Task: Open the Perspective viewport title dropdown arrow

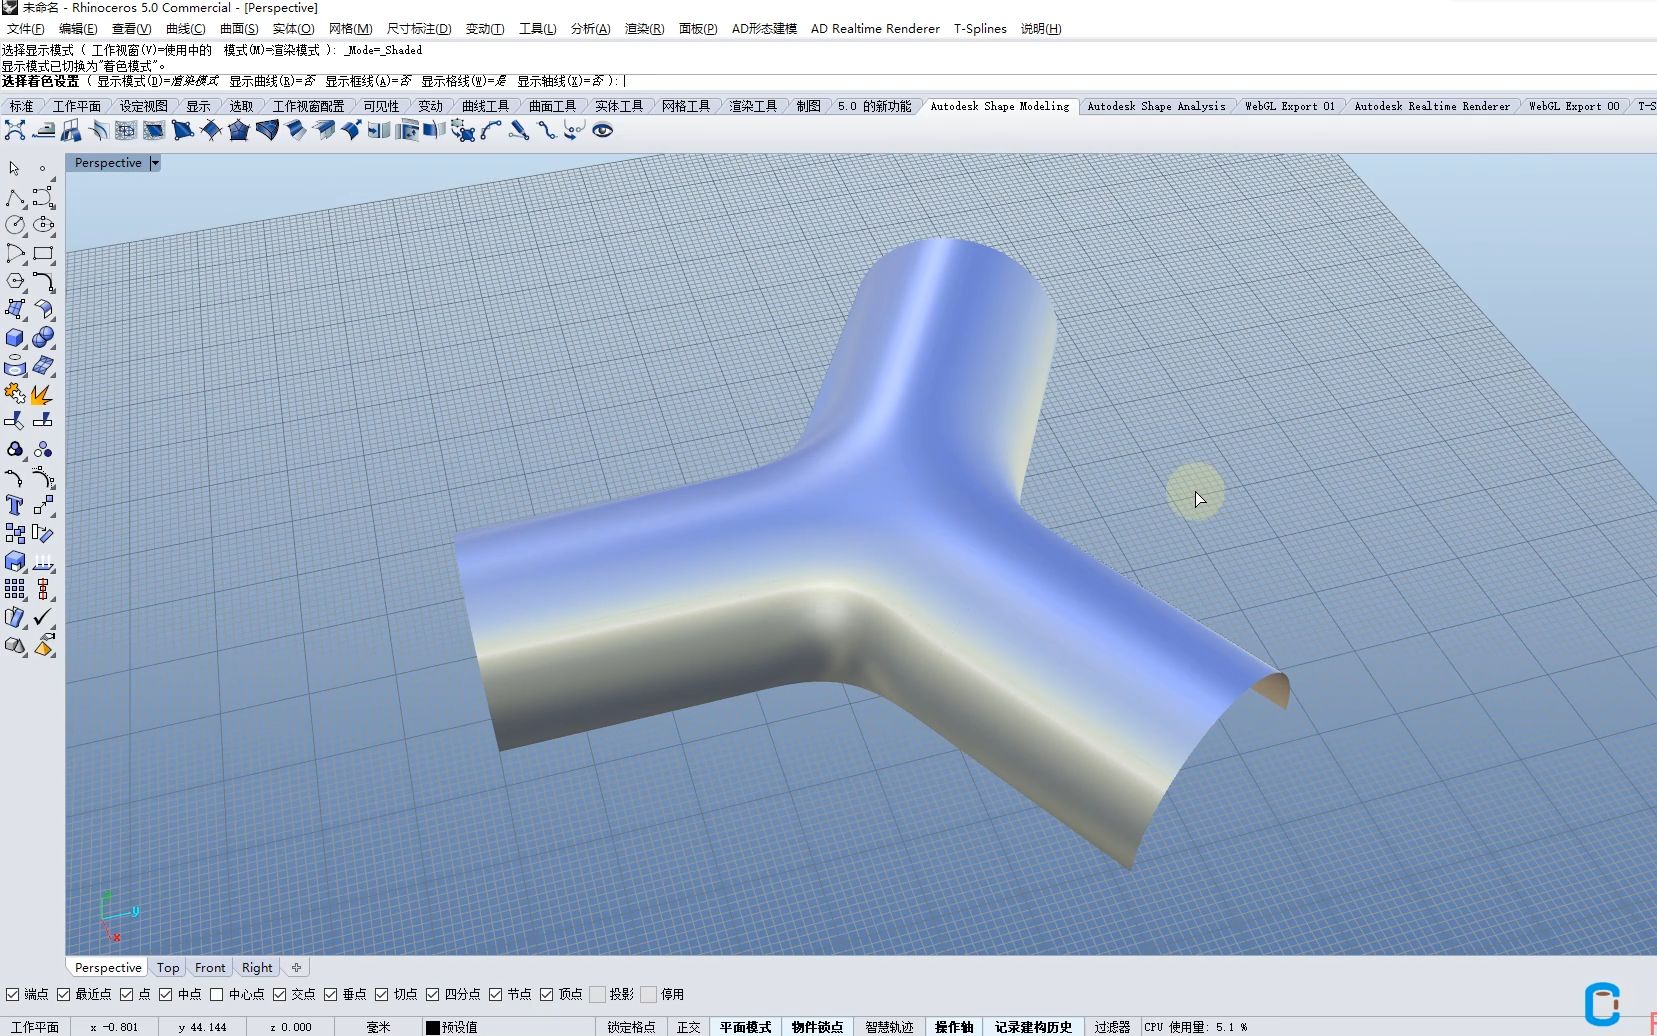Action: [x=155, y=163]
